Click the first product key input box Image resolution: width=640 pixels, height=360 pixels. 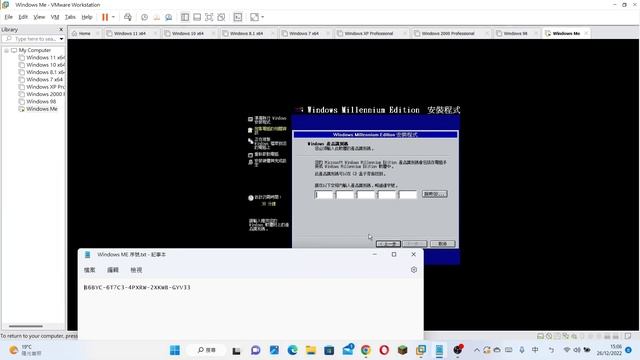[324, 195]
